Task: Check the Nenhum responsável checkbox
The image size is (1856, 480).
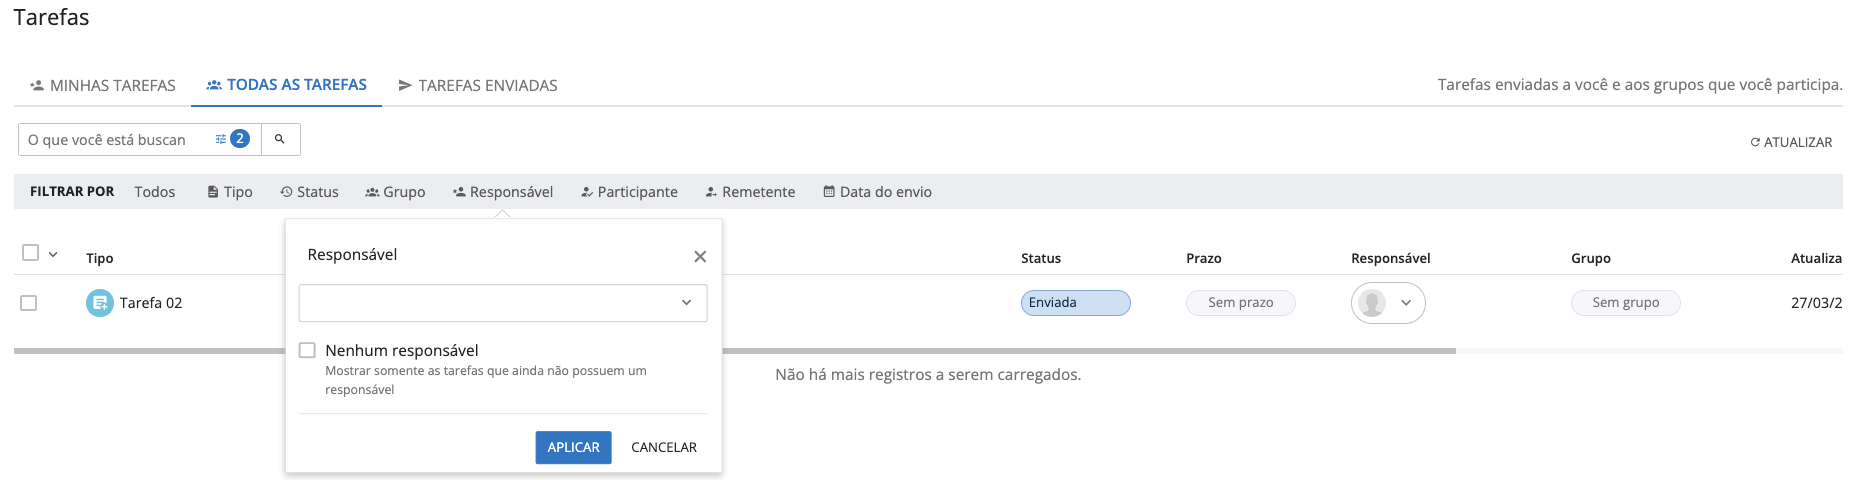Action: pos(307,350)
